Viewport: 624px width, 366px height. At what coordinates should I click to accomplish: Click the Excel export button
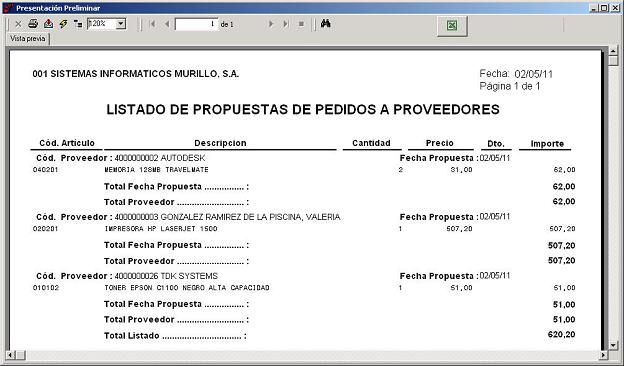pos(452,26)
